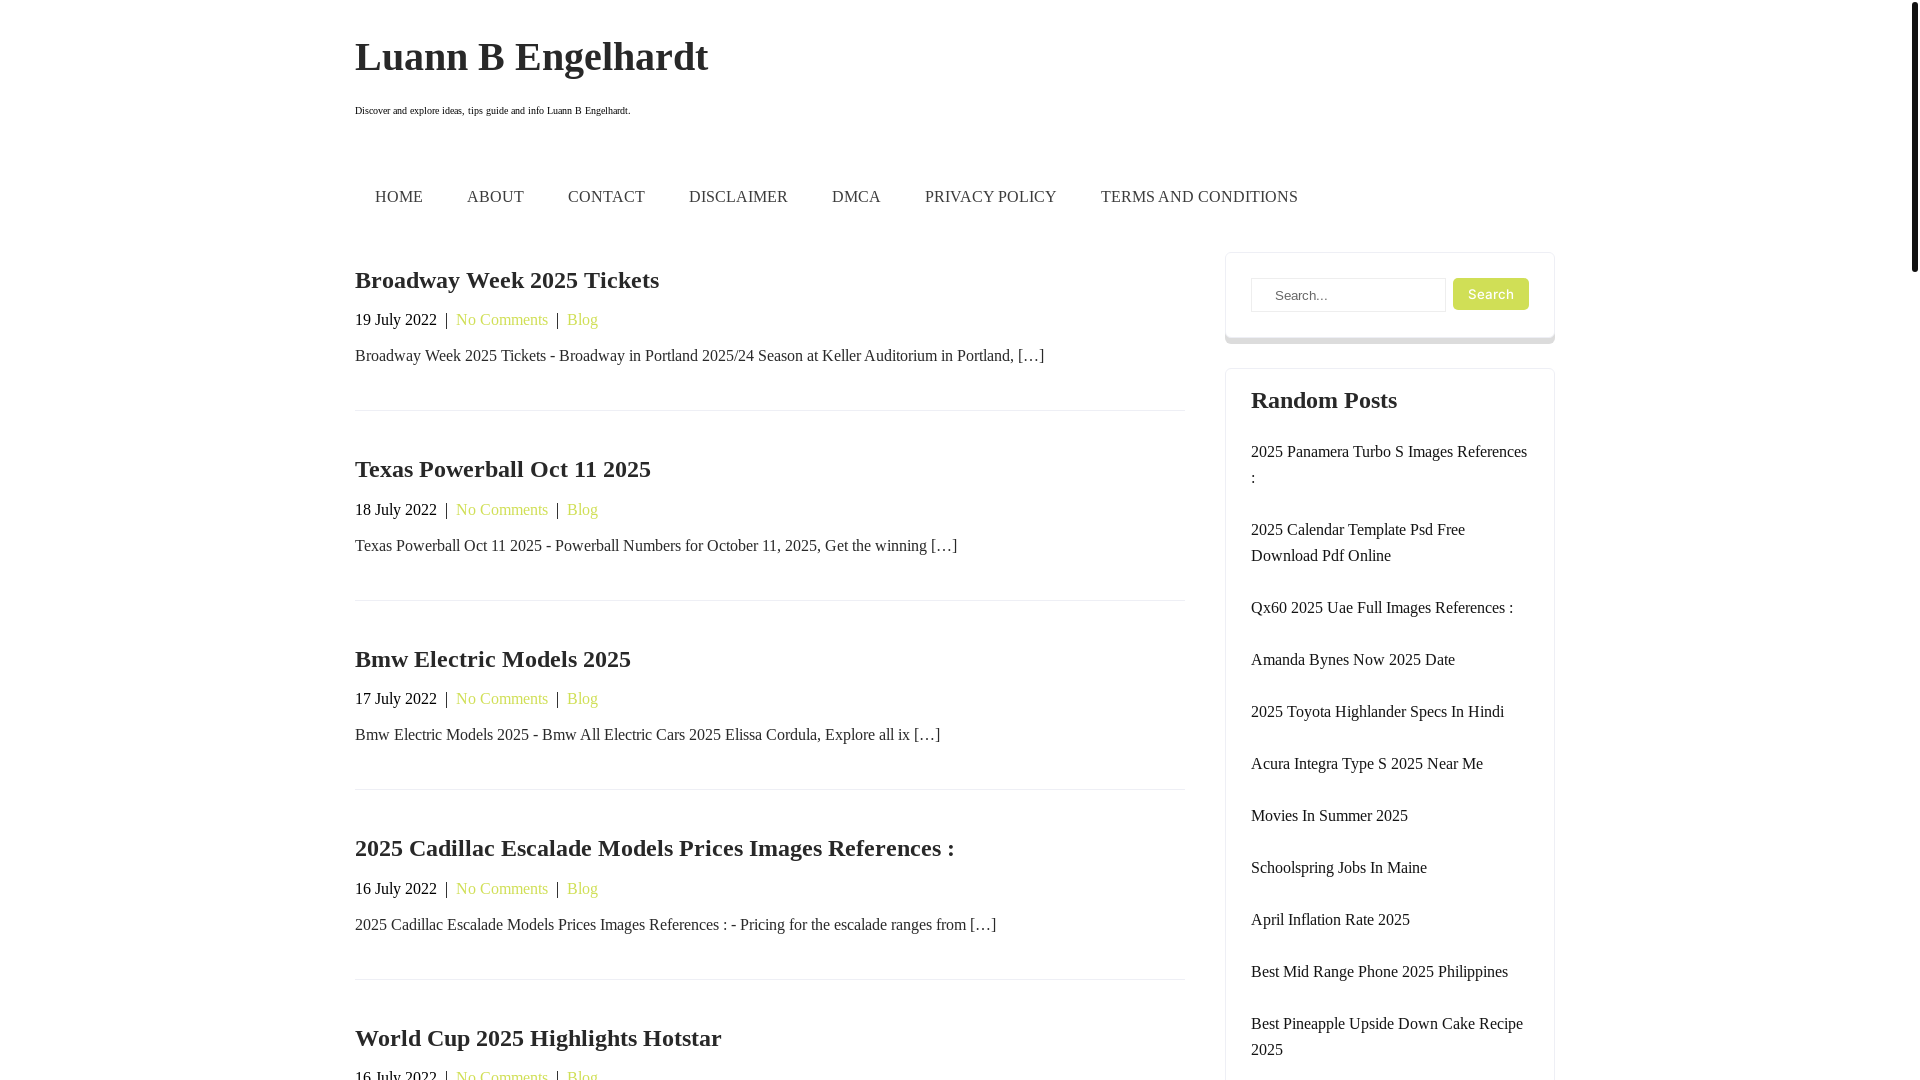Open No Comments under Texas Powerball post

click(x=502, y=510)
